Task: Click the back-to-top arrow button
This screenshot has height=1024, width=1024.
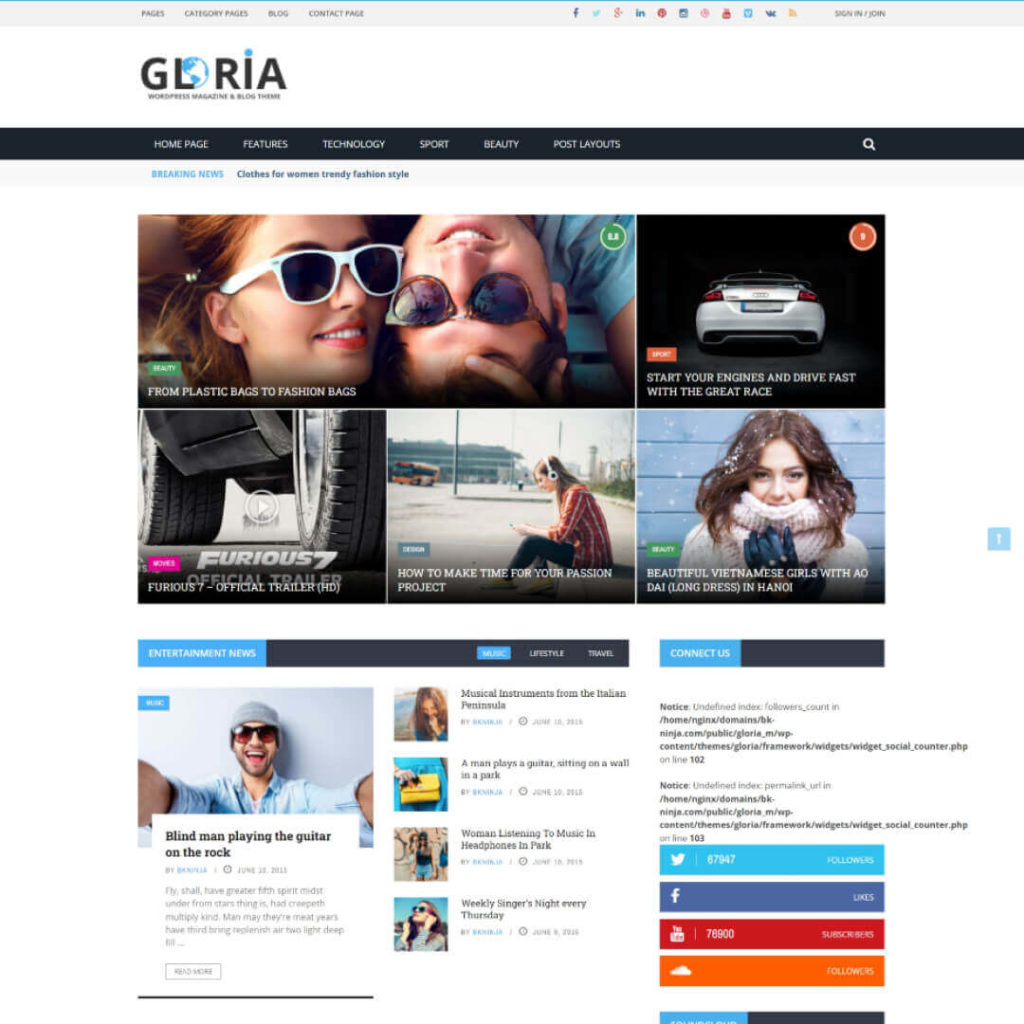Action: 999,539
